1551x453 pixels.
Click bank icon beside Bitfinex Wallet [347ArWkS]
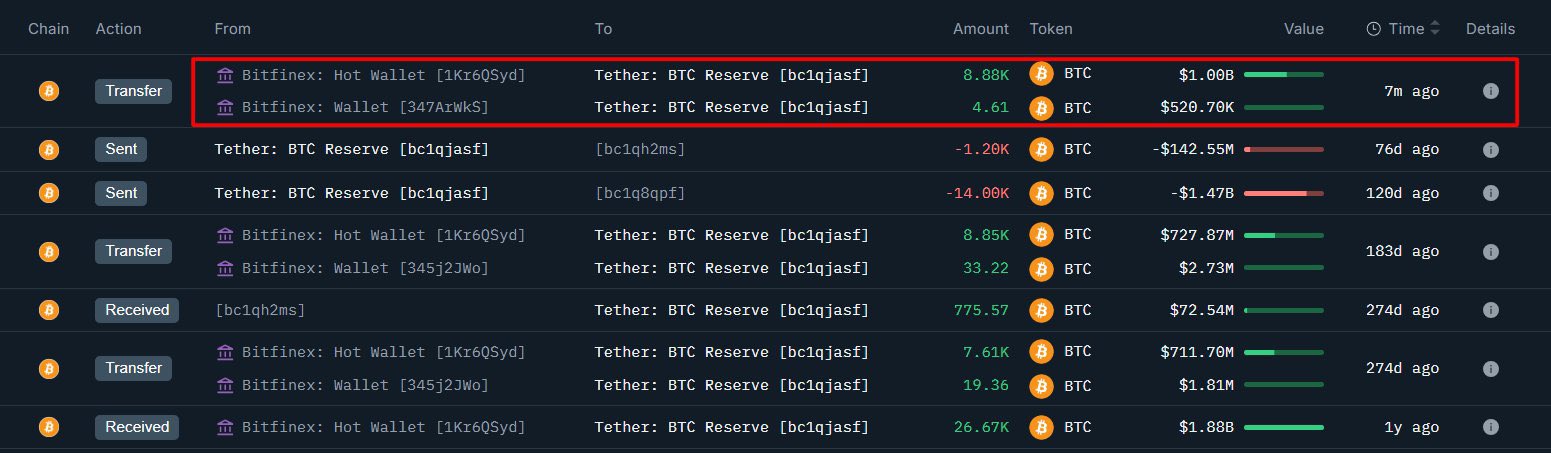point(225,107)
